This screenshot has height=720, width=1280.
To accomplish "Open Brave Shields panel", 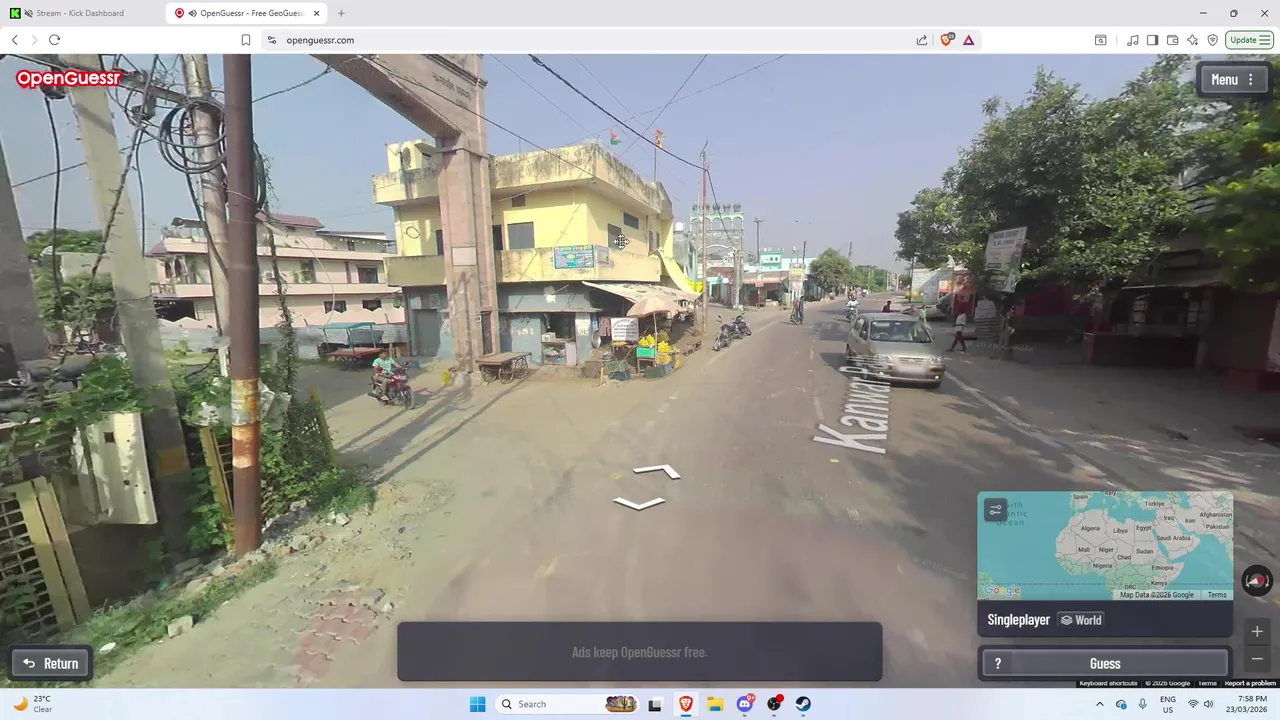I will tap(946, 40).
